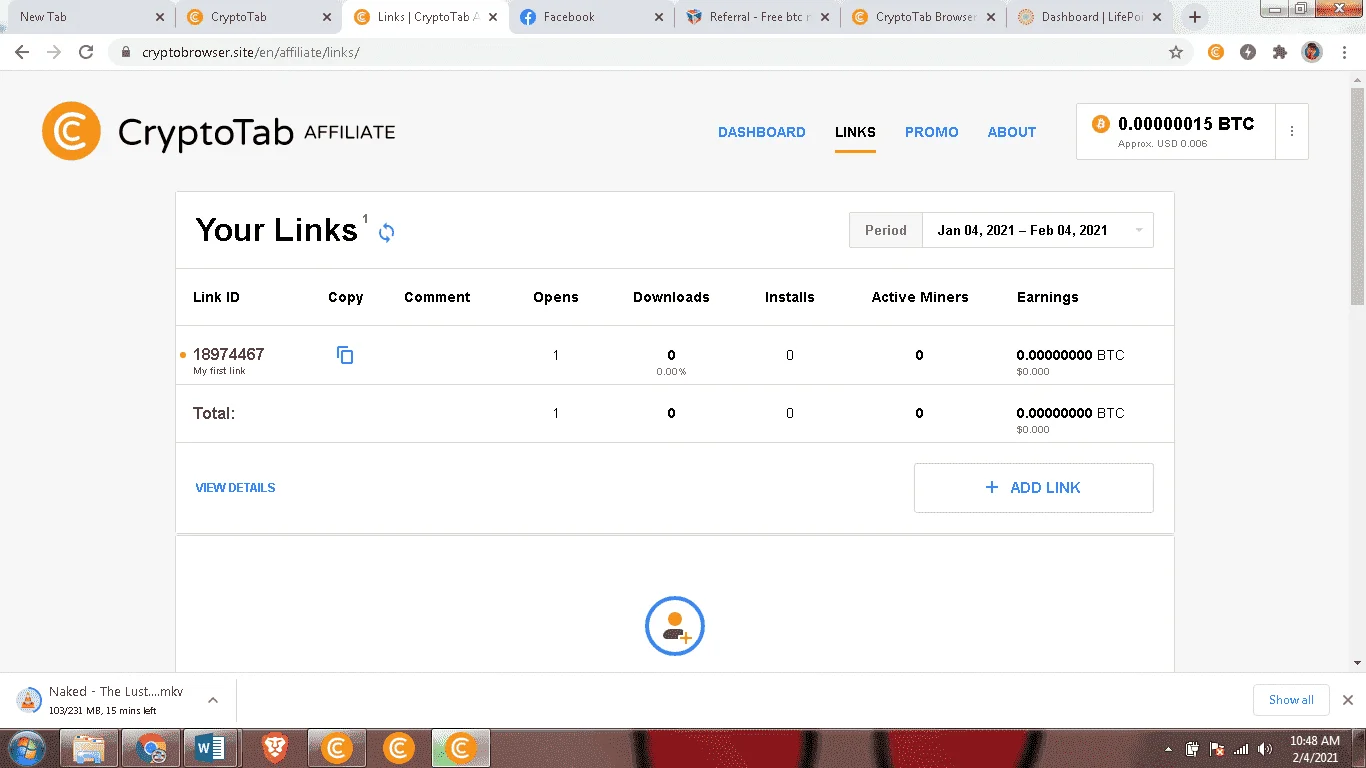The height and width of the screenshot is (768, 1366).
Task: Dismiss the downloads bar
Action: tap(1347, 700)
